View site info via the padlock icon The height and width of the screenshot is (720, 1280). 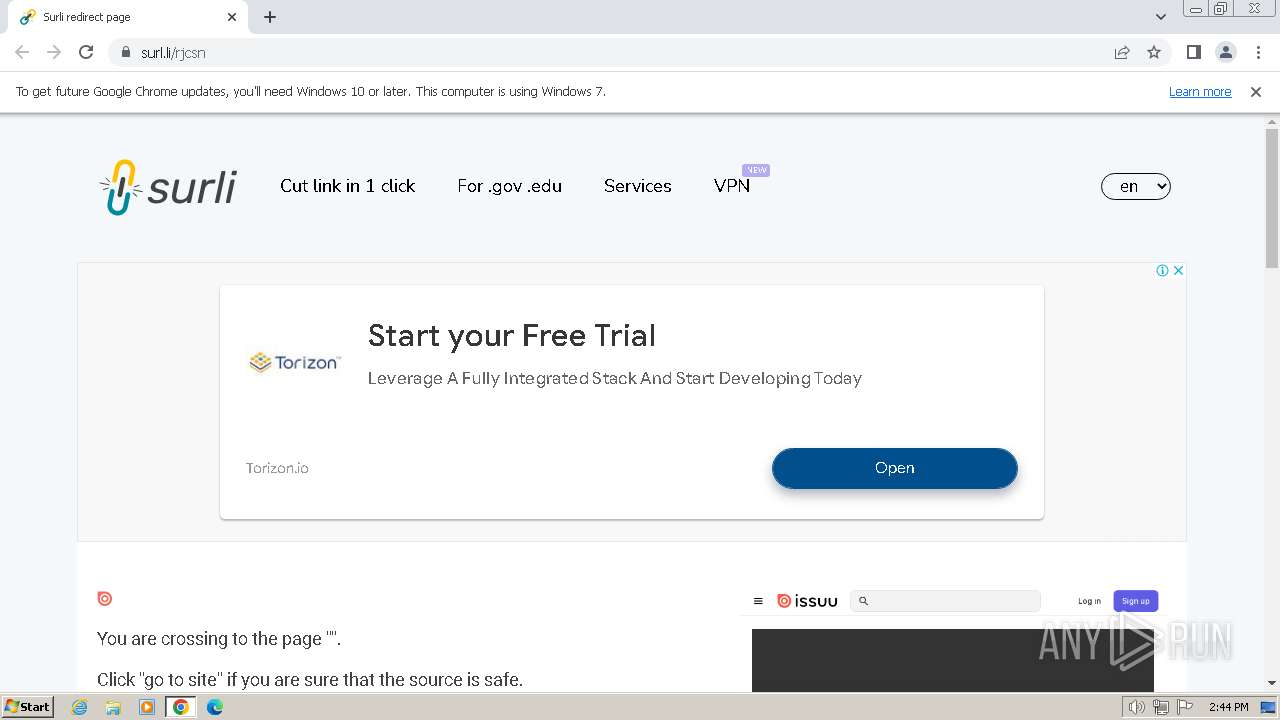[126, 53]
